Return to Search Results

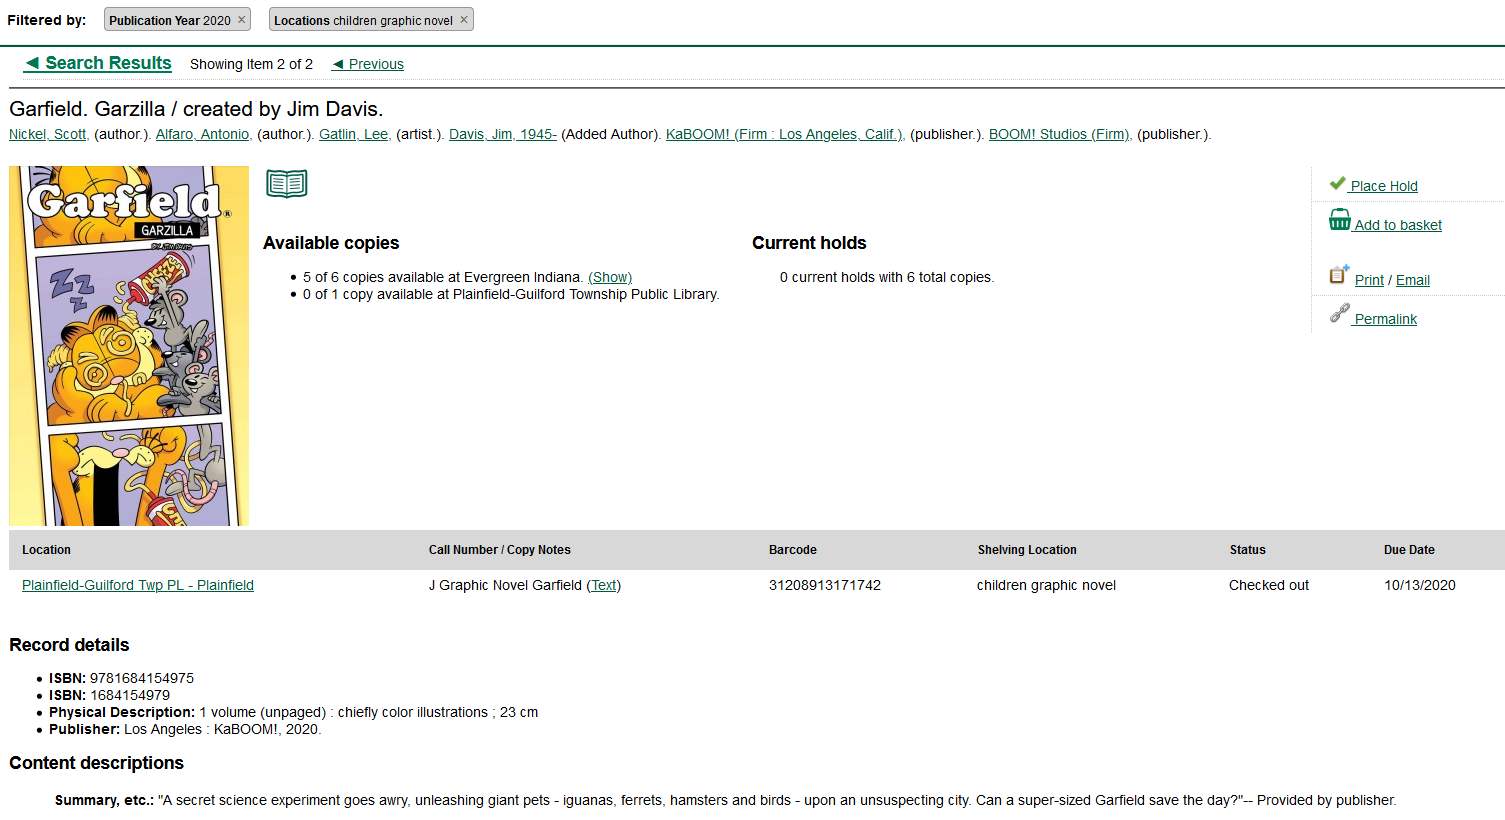(x=98, y=63)
